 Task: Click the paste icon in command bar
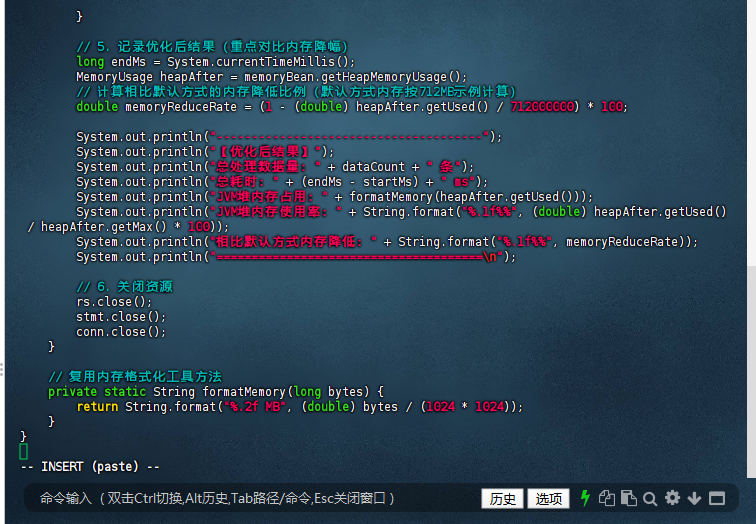tap(629, 498)
